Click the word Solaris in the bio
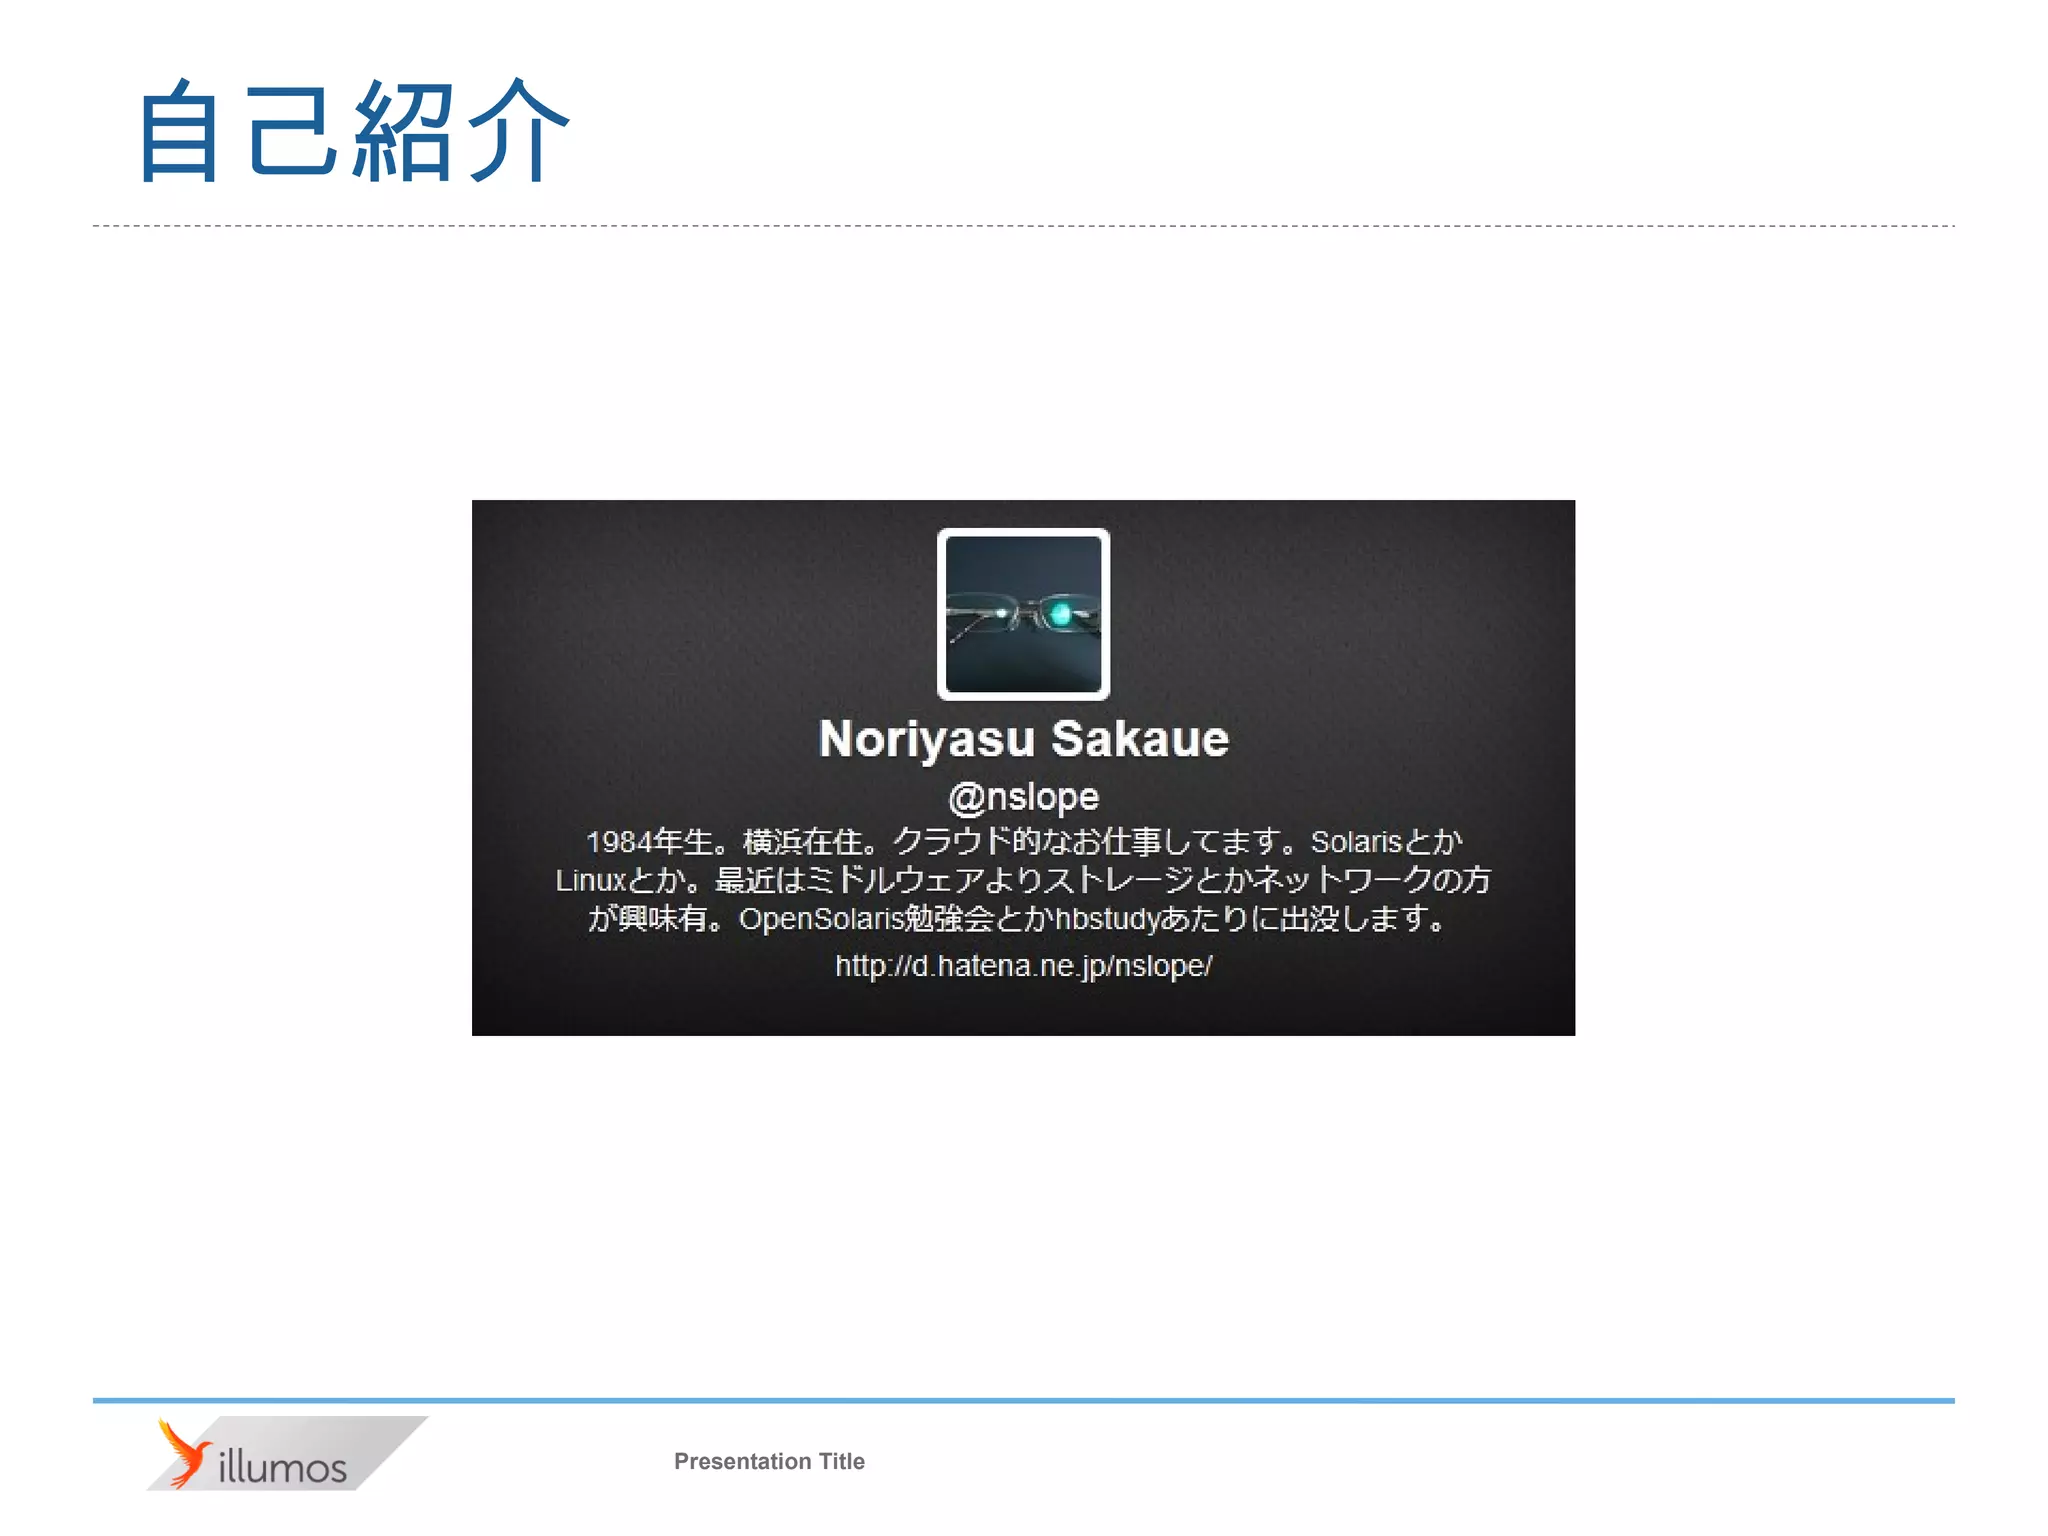 pos(1356,842)
